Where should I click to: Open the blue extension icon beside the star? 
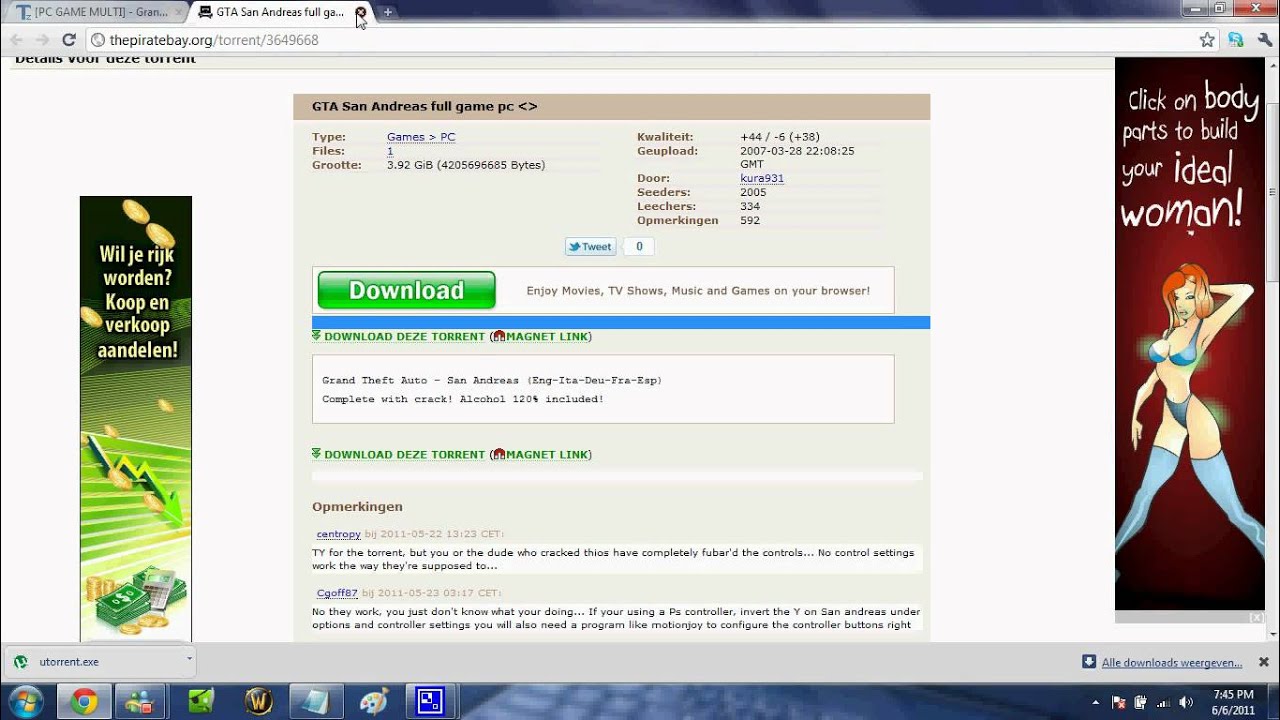pos(1236,40)
